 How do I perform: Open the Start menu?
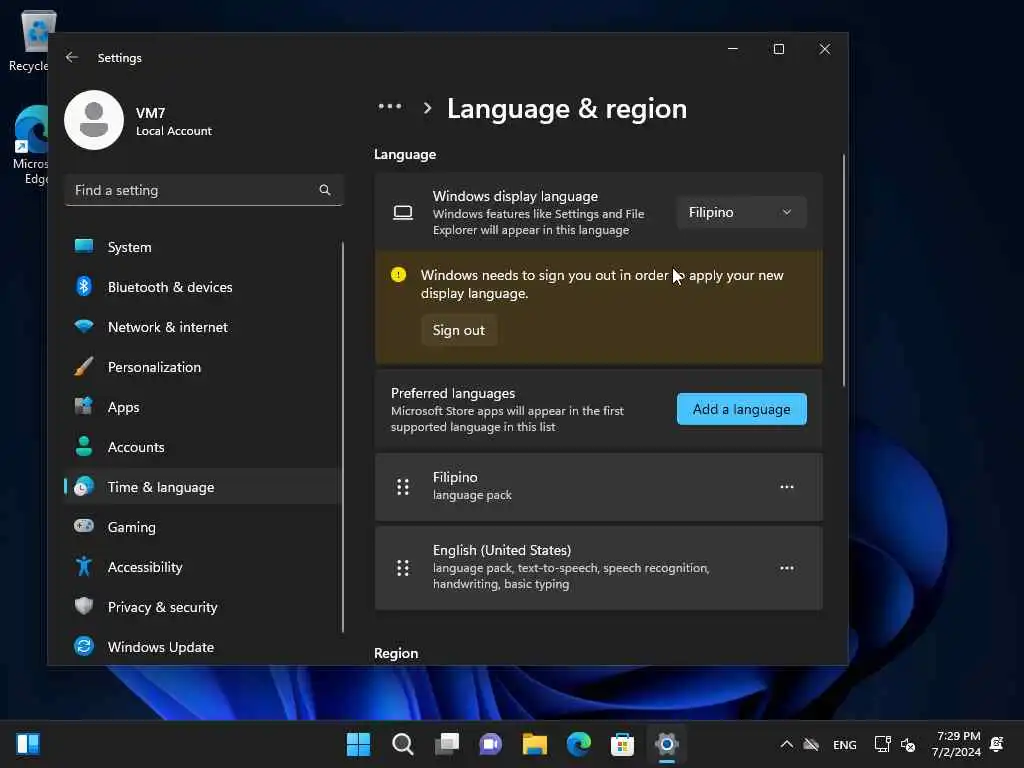(x=359, y=744)
